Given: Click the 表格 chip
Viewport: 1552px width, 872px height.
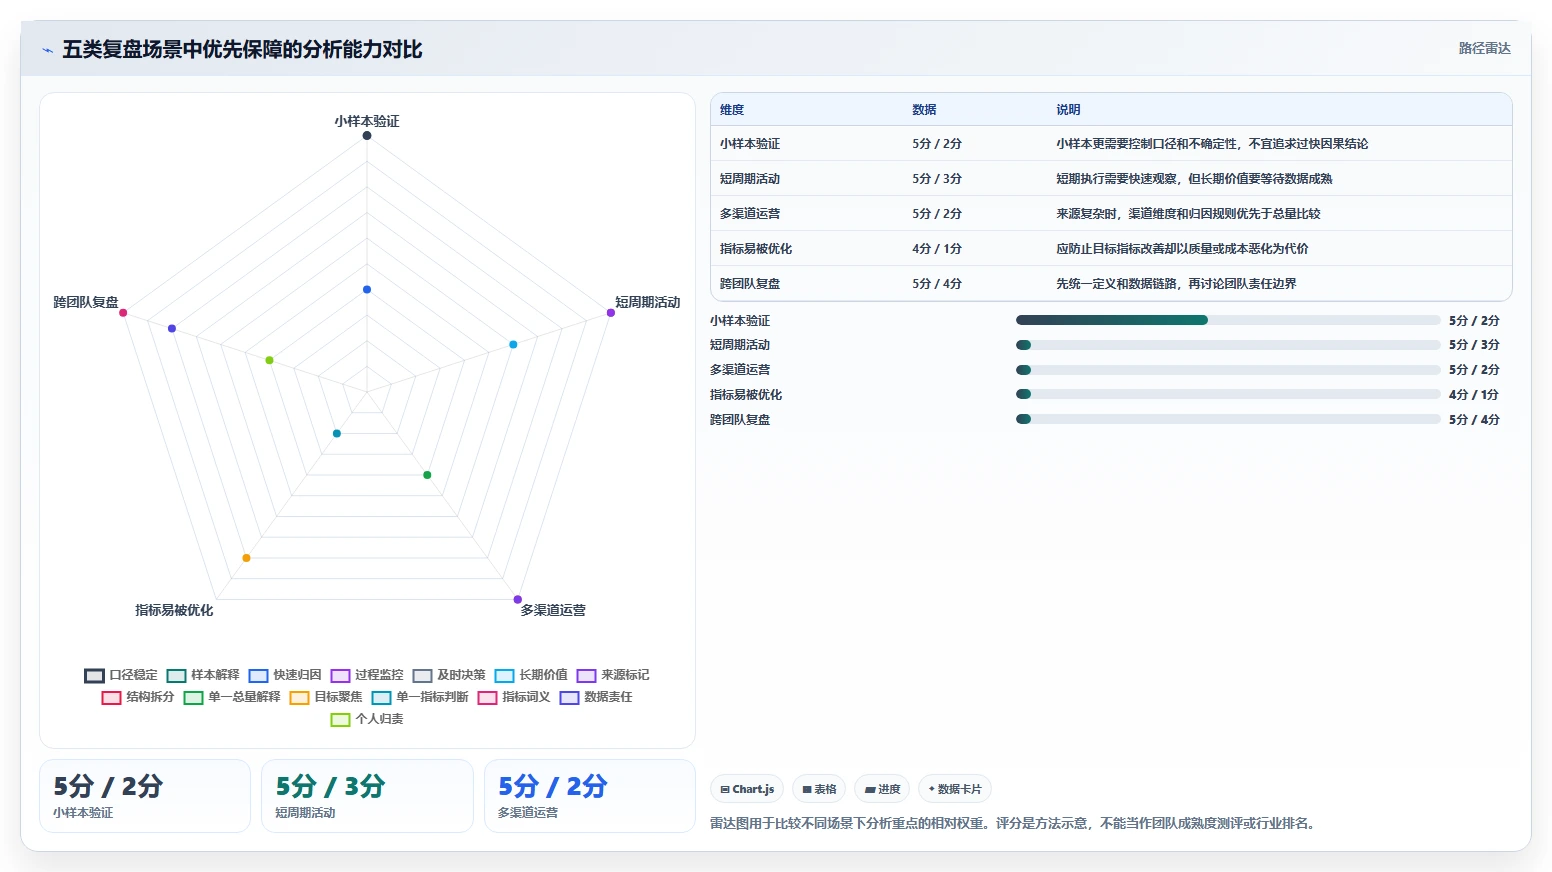Looking at the screenshot, I should click(x=819, y=789).
